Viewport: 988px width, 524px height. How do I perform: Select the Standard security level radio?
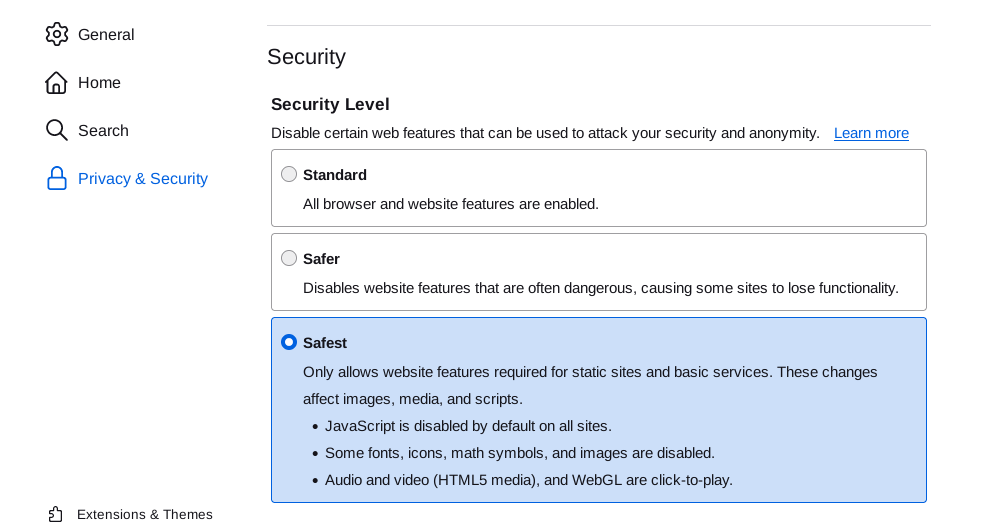[289, 174]
